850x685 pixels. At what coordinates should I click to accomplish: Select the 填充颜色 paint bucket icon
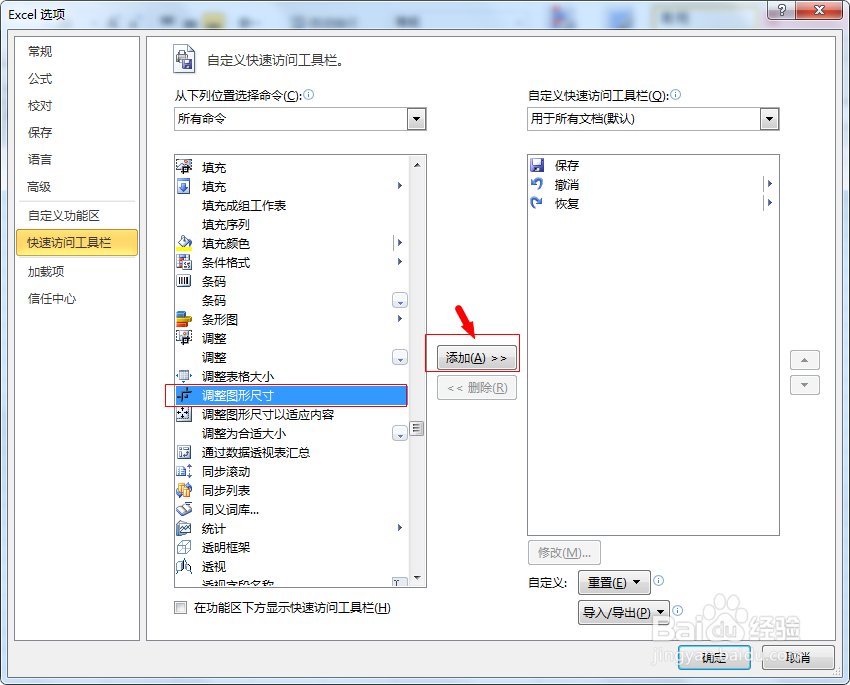coord(184,243)
